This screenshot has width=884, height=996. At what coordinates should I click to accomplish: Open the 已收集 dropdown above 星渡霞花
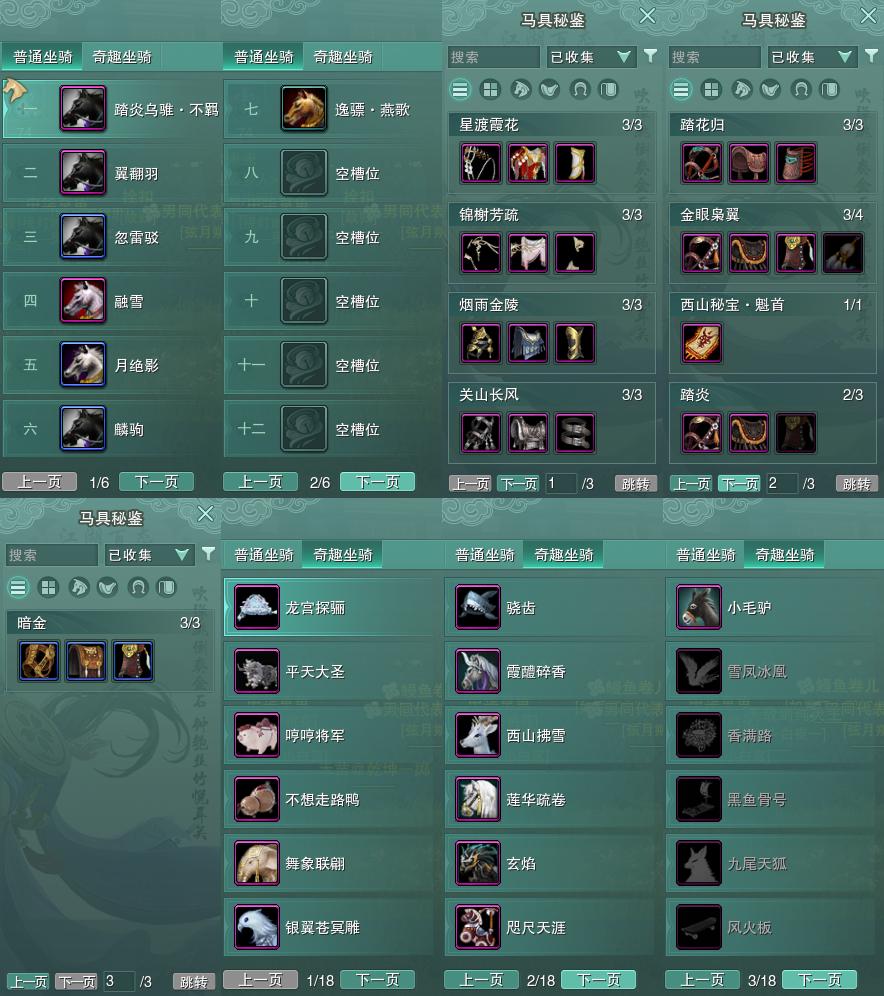pyautogui.click(x=591, y=57)
